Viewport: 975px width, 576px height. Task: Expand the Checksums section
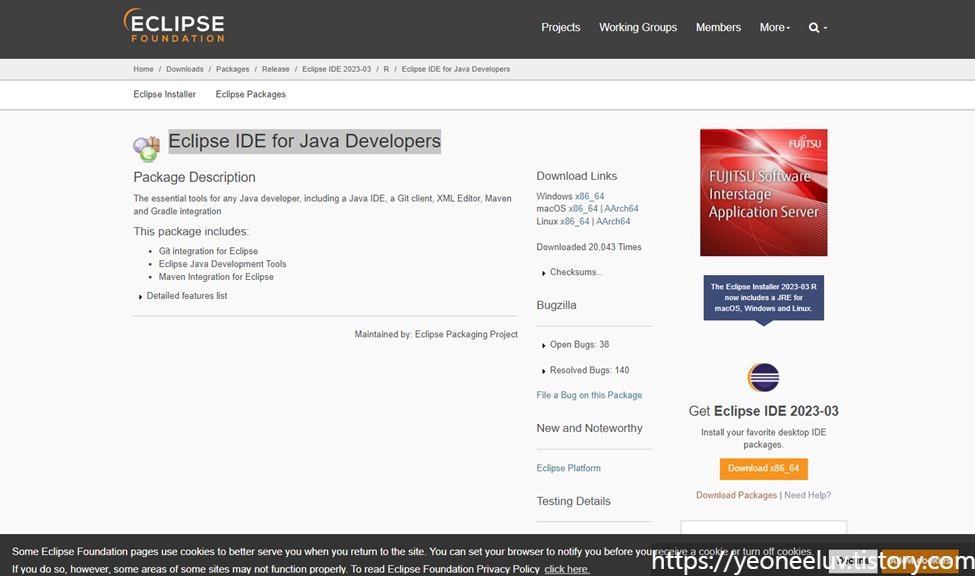(x=572, y=272)
